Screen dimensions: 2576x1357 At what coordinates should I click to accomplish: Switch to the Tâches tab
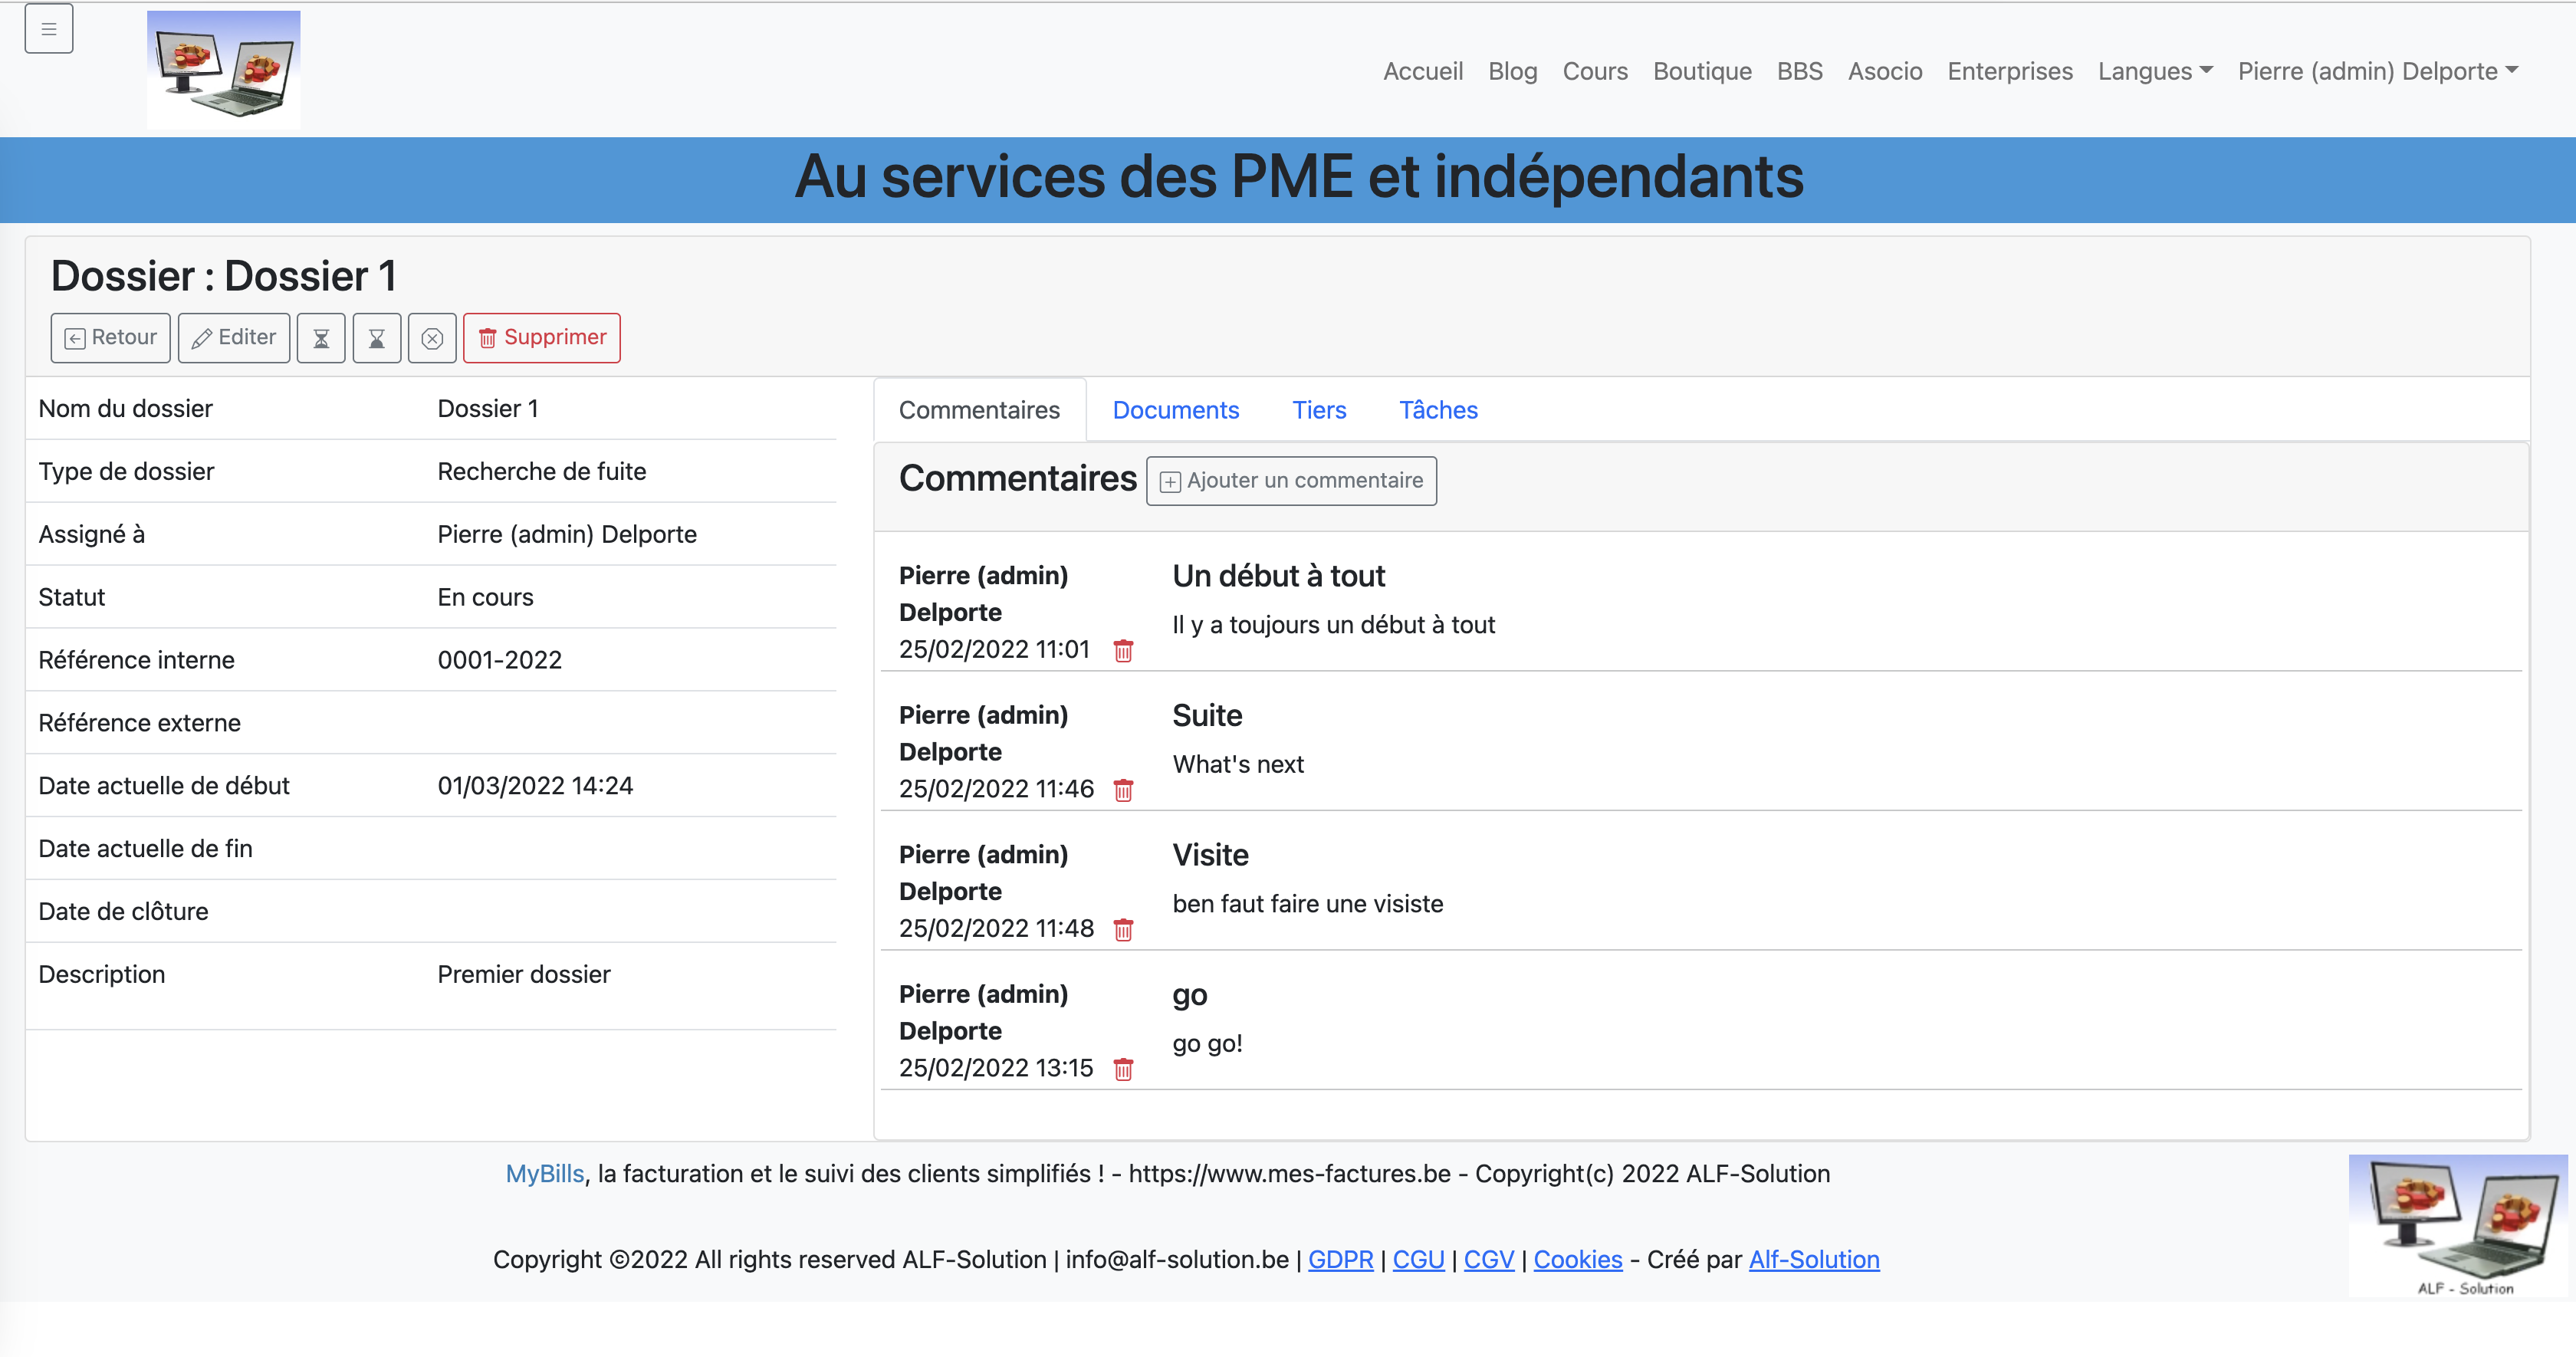pos(1438,410)
